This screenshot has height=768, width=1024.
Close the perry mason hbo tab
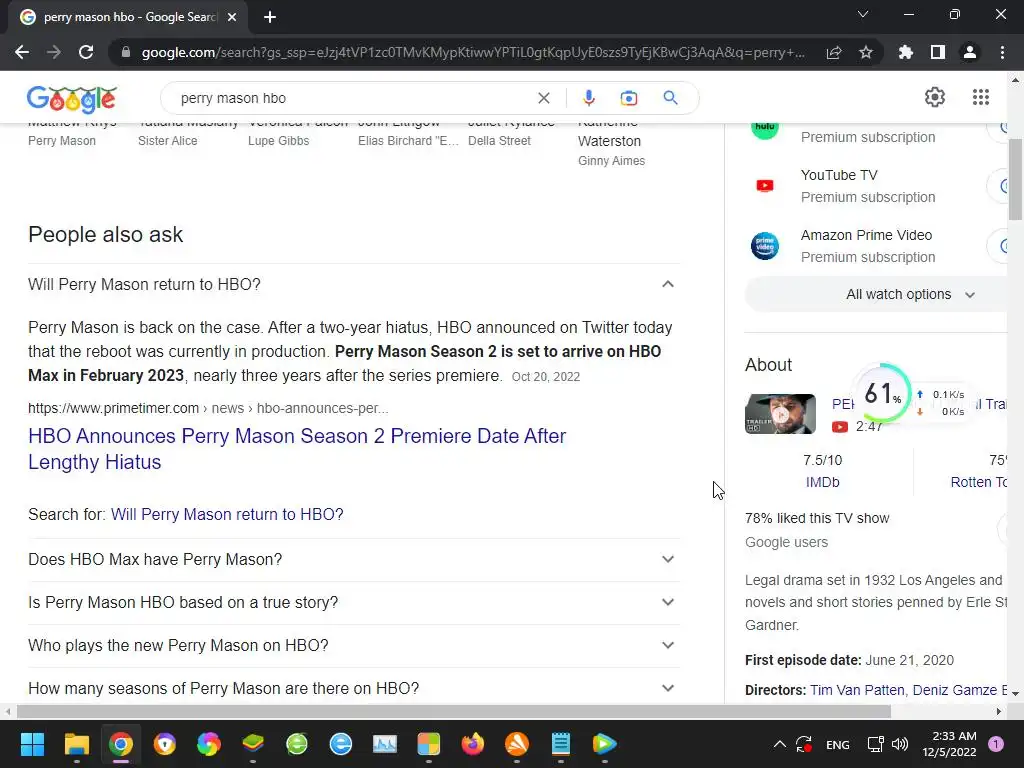[232, 18]
